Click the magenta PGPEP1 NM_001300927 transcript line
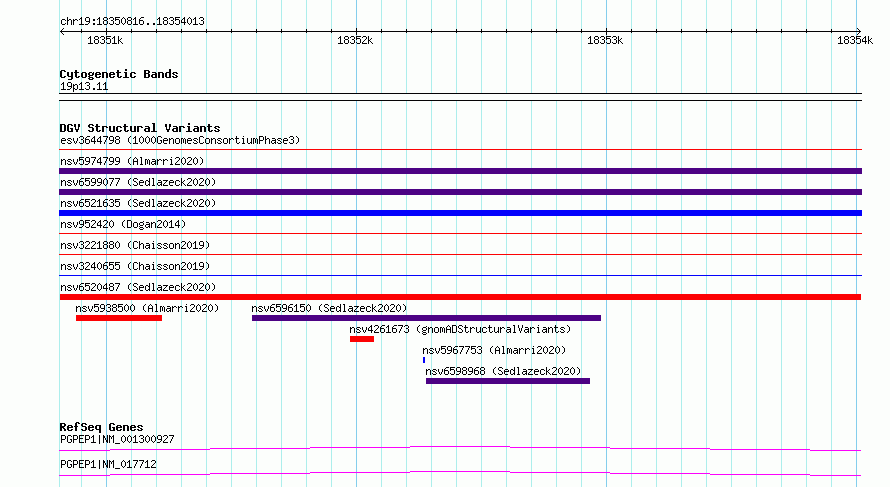This screenshot has height=487, width=890. (x=460, y=448)
